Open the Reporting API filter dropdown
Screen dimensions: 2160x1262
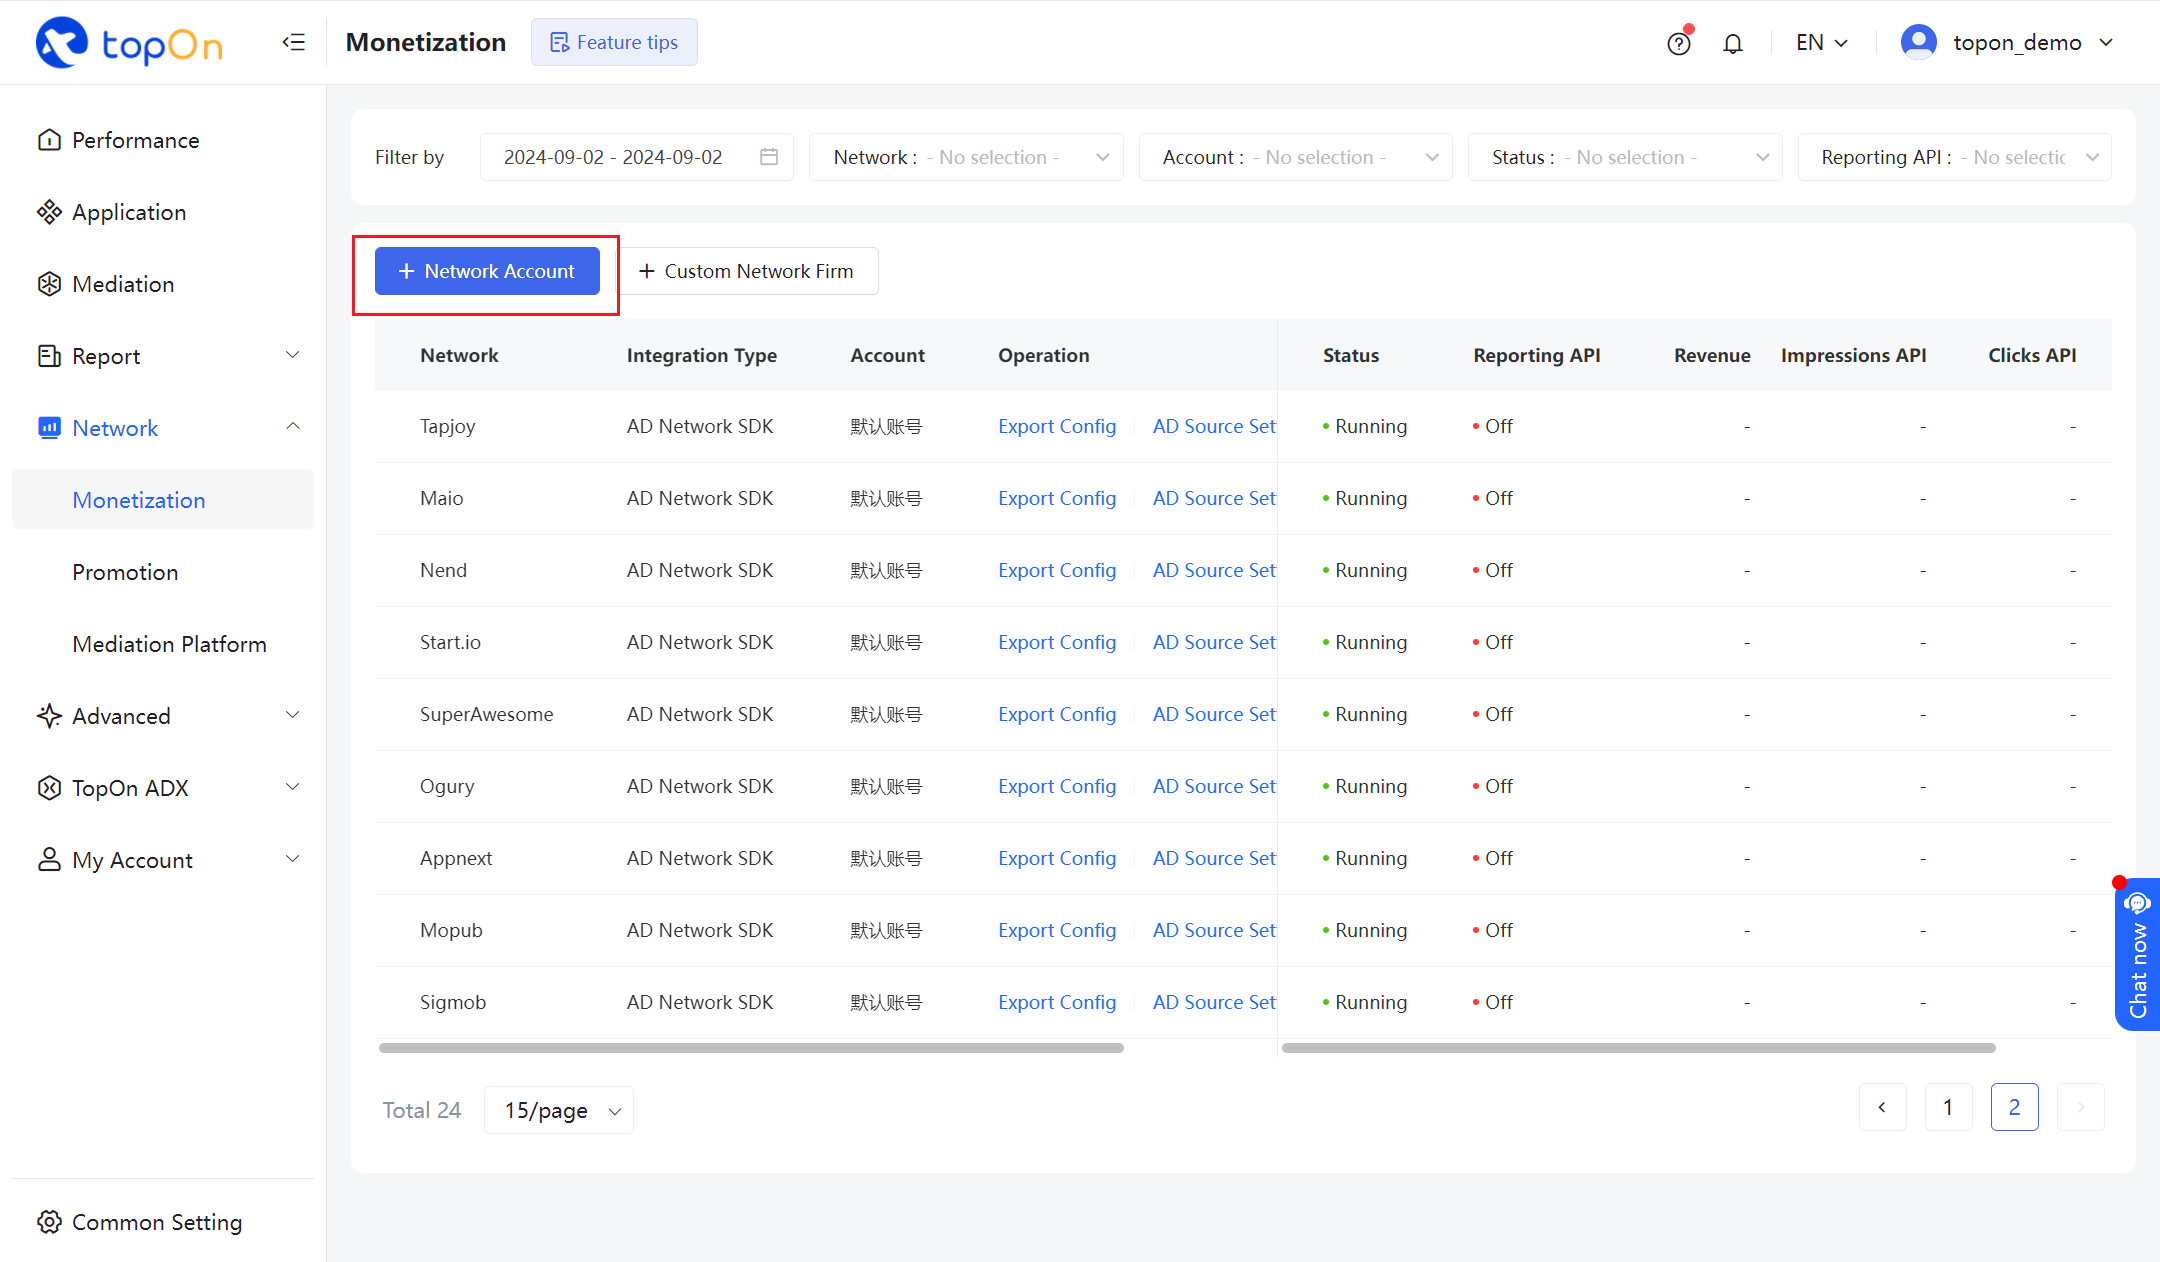[1954, 157]
